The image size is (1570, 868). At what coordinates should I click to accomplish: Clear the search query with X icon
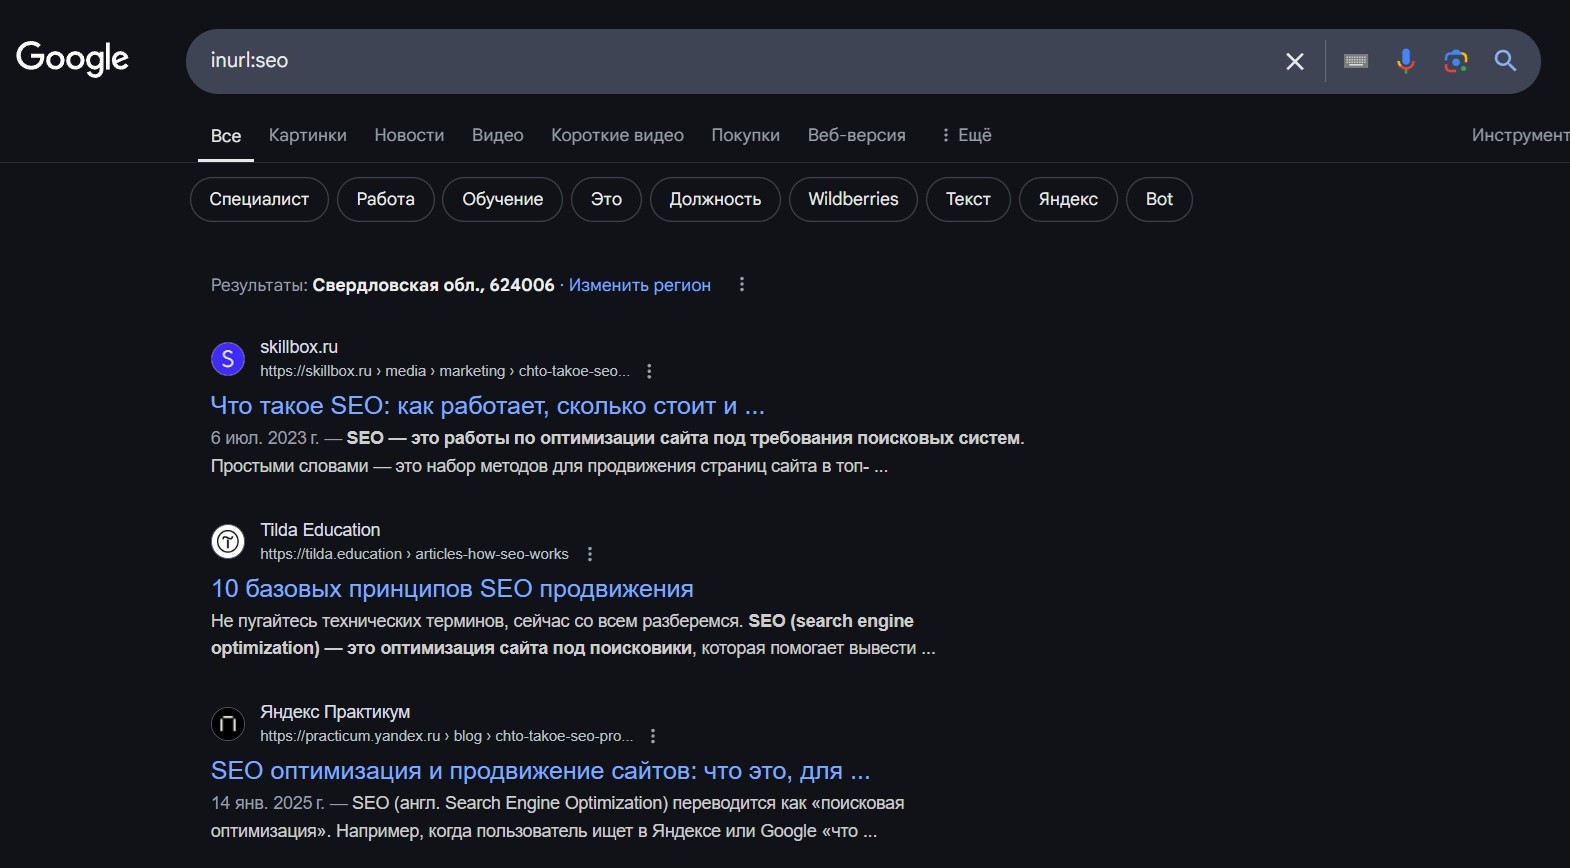[x=1294, y=62]
